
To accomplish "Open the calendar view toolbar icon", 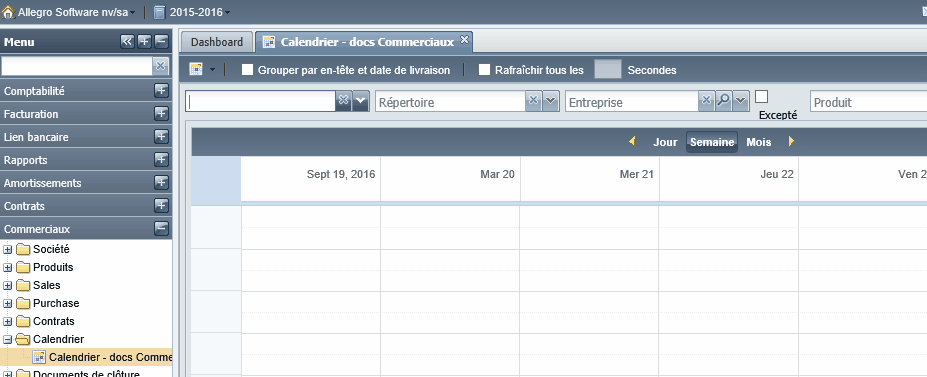I will point(196,70).
